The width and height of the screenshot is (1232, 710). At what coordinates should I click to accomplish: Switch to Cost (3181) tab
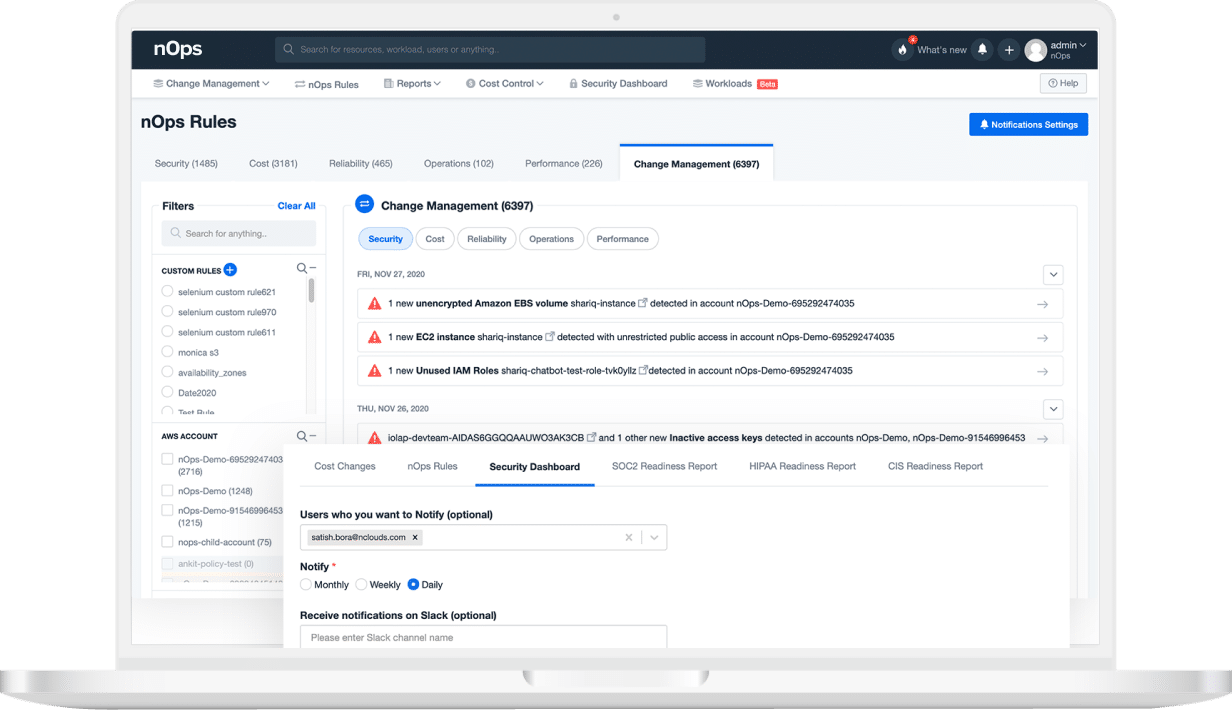tap(273, 163)
